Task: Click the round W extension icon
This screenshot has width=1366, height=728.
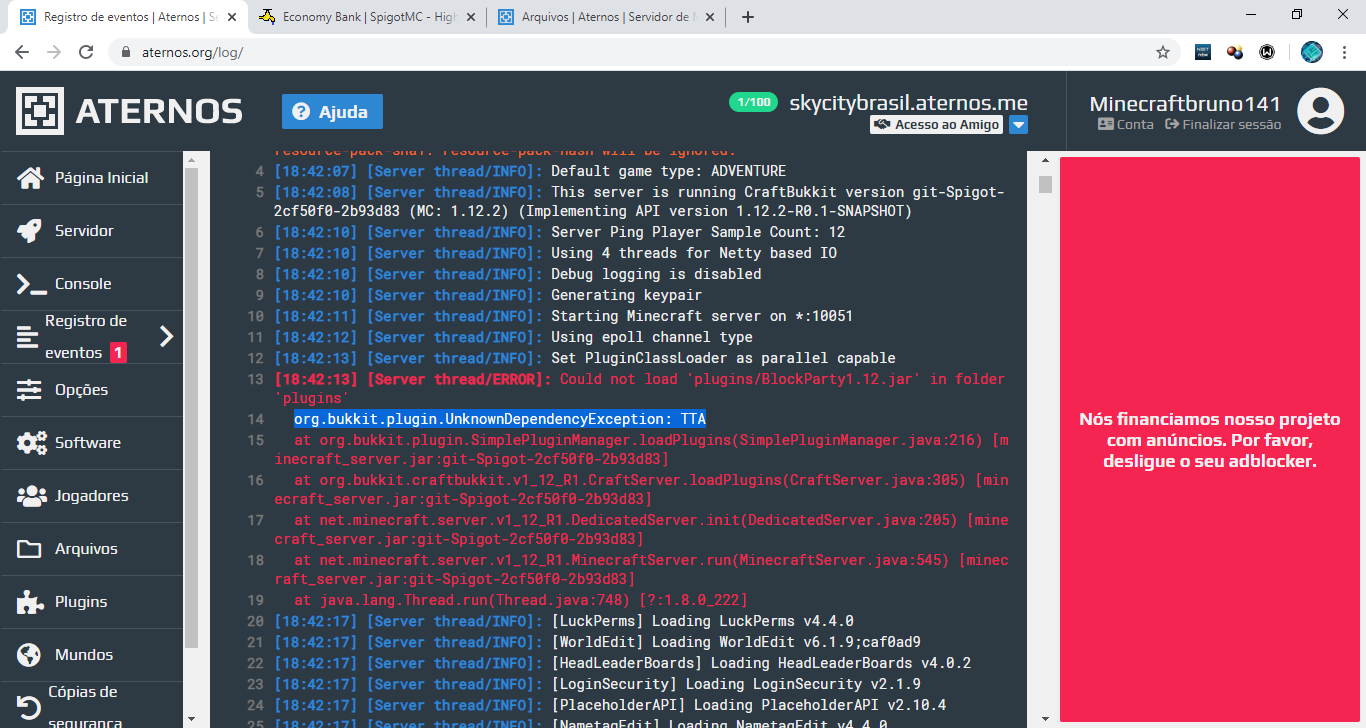Action: coord(1268,52)
